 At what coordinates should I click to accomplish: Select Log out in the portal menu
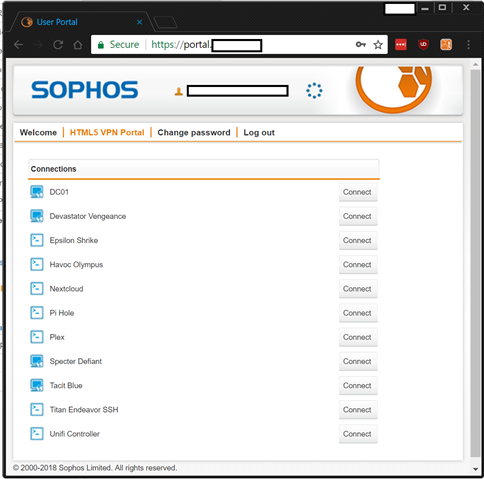pyautogui.click(x=259, y=133)
